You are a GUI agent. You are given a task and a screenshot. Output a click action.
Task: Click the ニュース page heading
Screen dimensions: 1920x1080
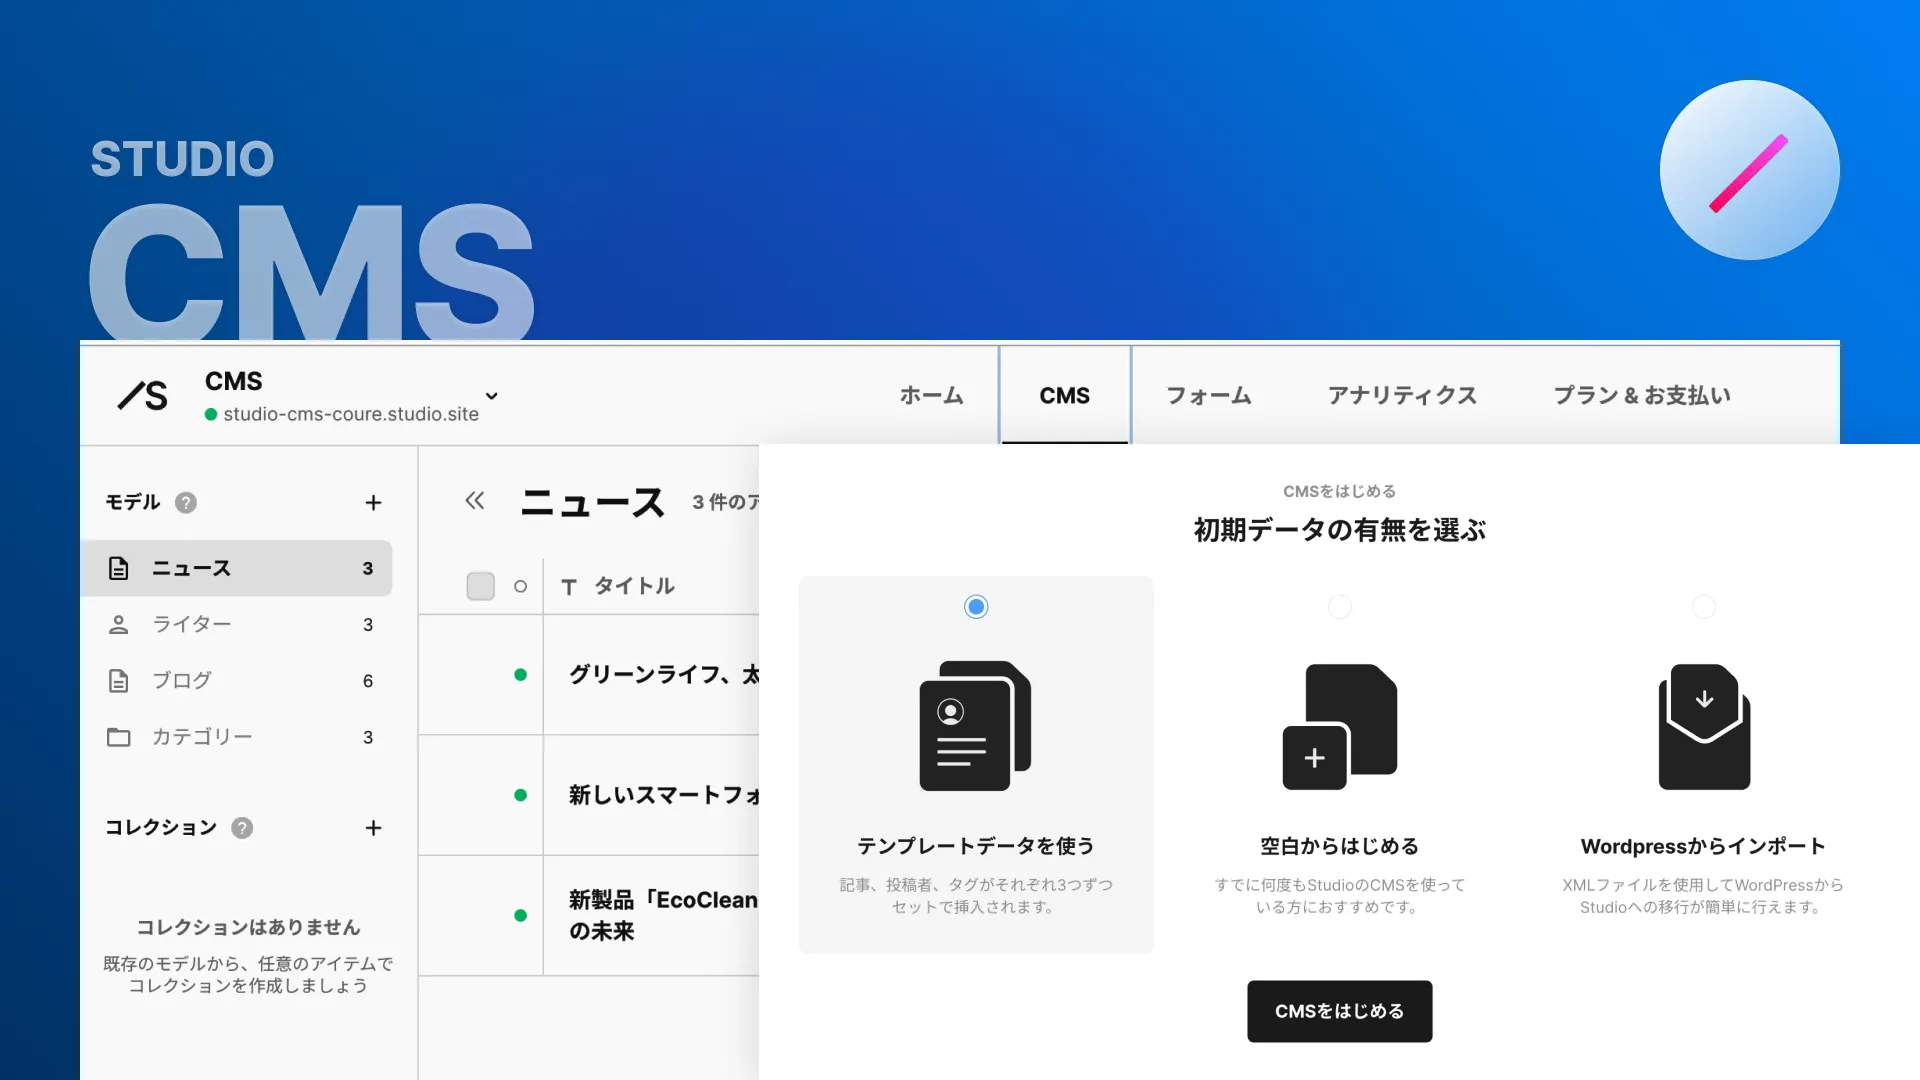pos(593,502)
